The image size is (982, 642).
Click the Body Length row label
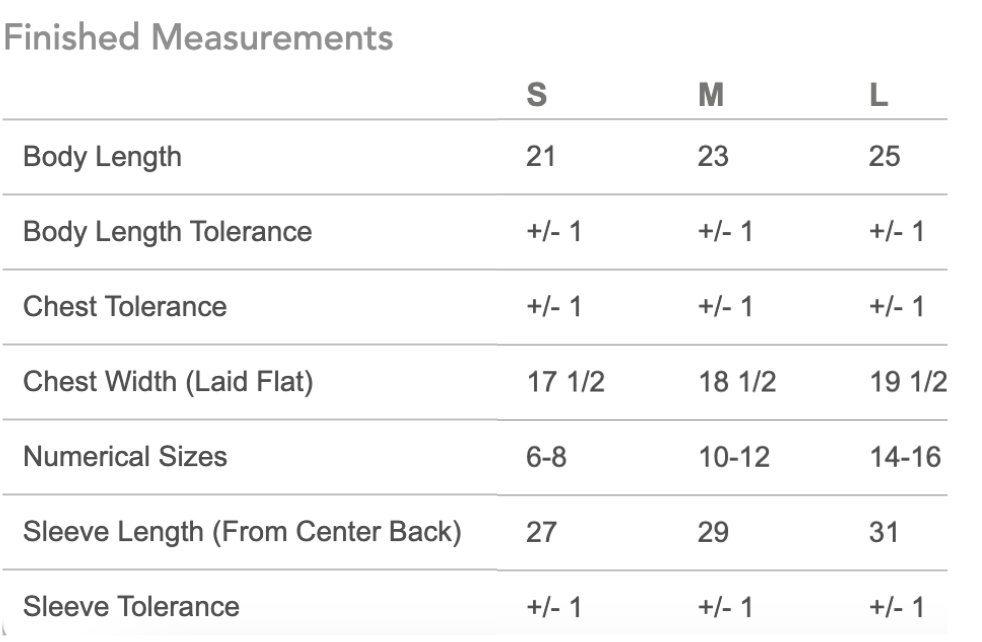click(102, 157)
